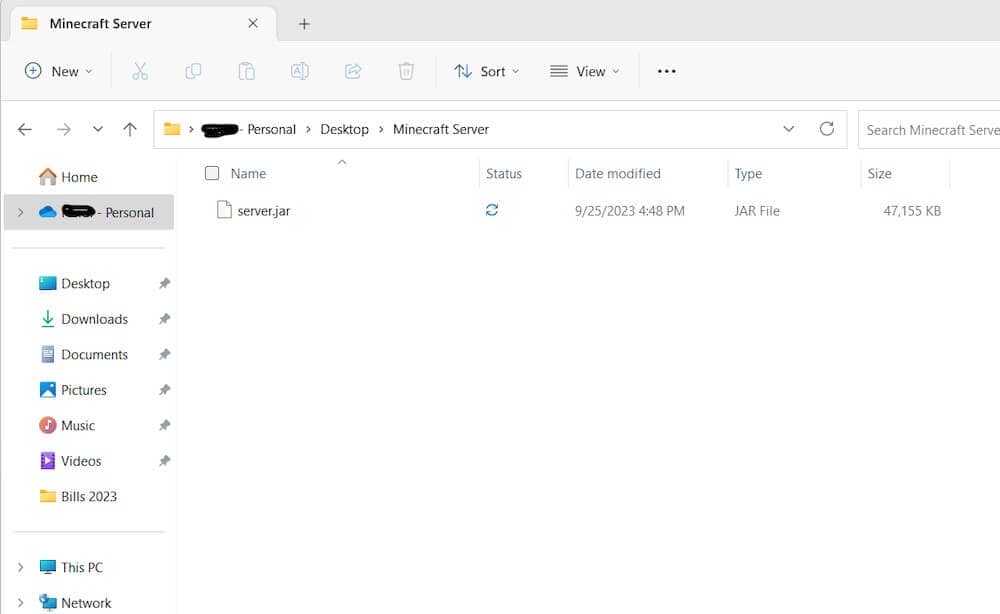The width and height of the screenshot is (1000, 614).
Task: Pin toggle next to Downloads in sidebar
Action: click(164, 319)
